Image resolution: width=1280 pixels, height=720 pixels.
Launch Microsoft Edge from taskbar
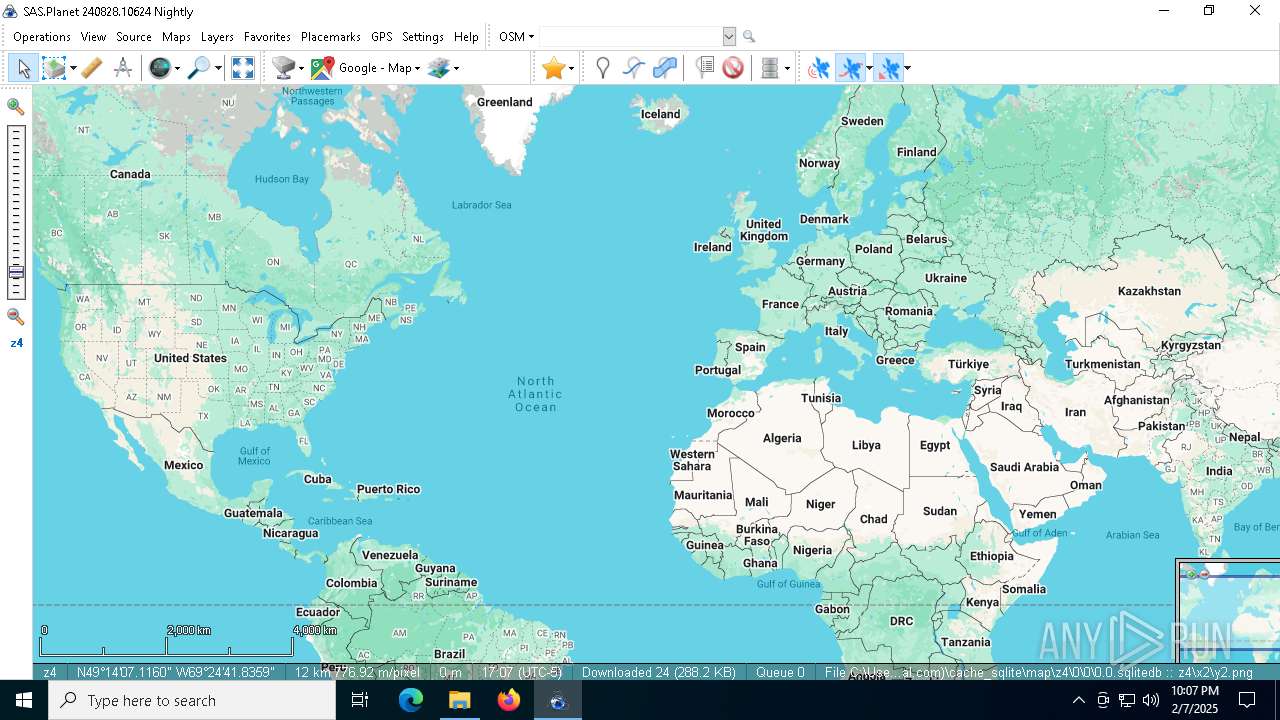click(411, 700)
